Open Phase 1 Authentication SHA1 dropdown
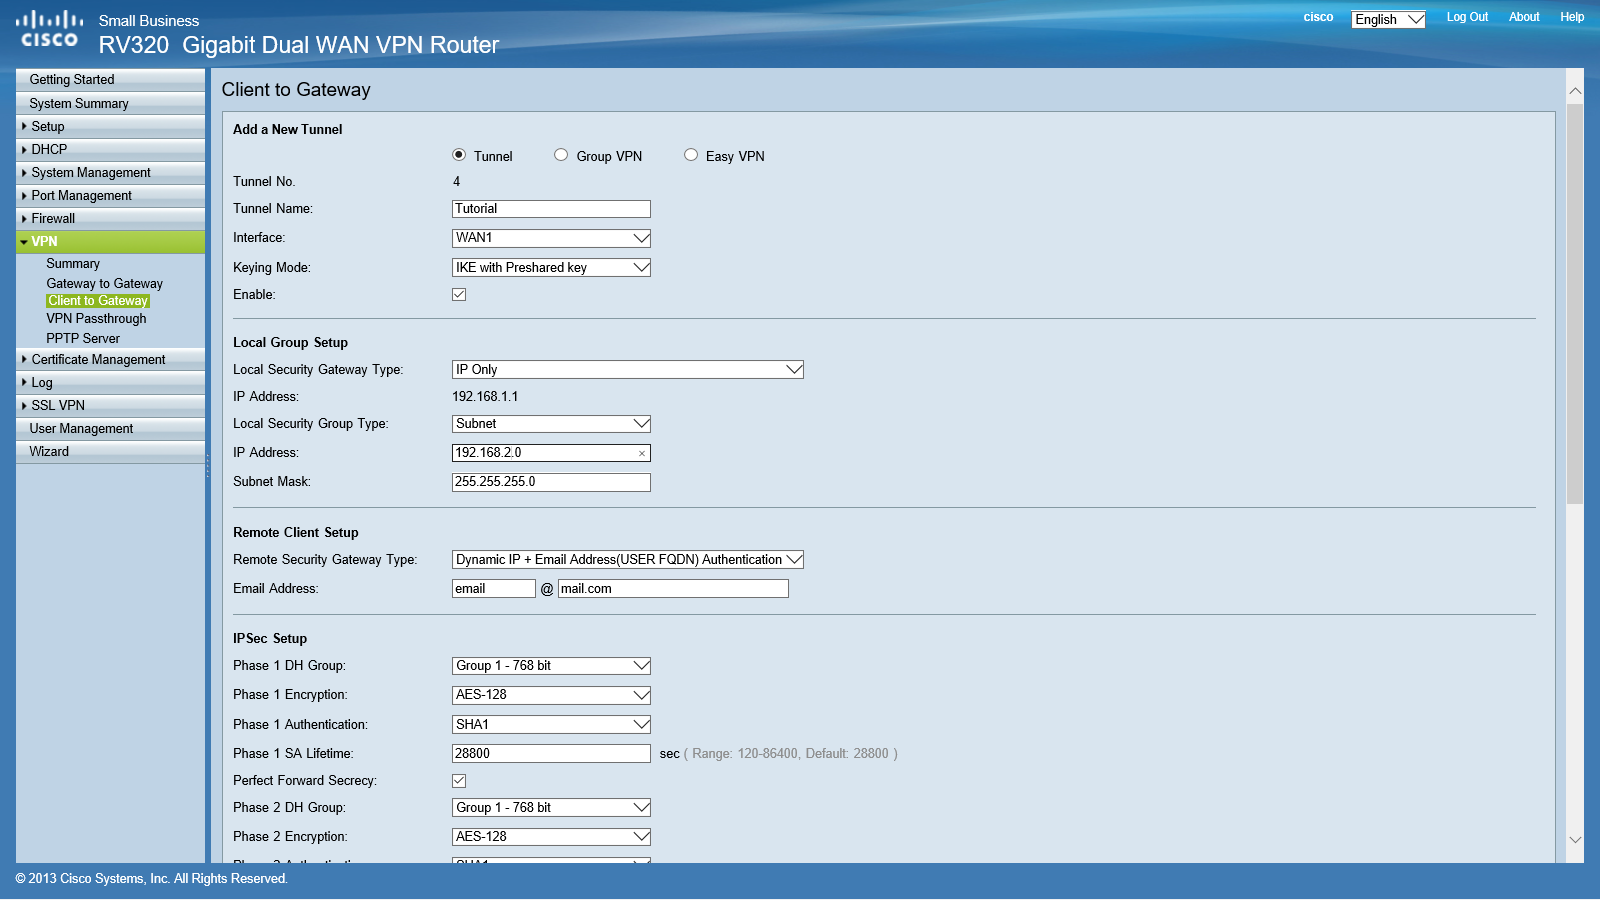This screenshot has height=900, width=1600. pyautogui.click(x=551, y=725)
